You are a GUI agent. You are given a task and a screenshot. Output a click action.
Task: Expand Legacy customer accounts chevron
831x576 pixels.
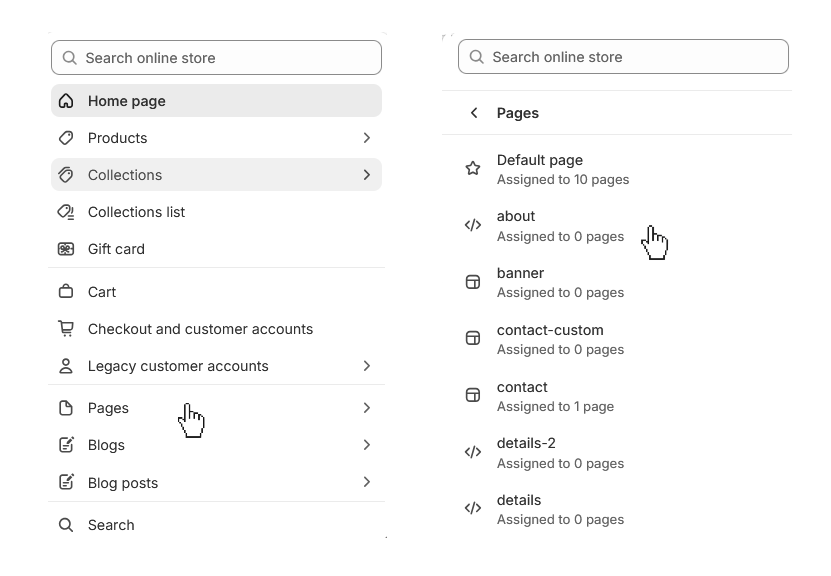[367, 366]
